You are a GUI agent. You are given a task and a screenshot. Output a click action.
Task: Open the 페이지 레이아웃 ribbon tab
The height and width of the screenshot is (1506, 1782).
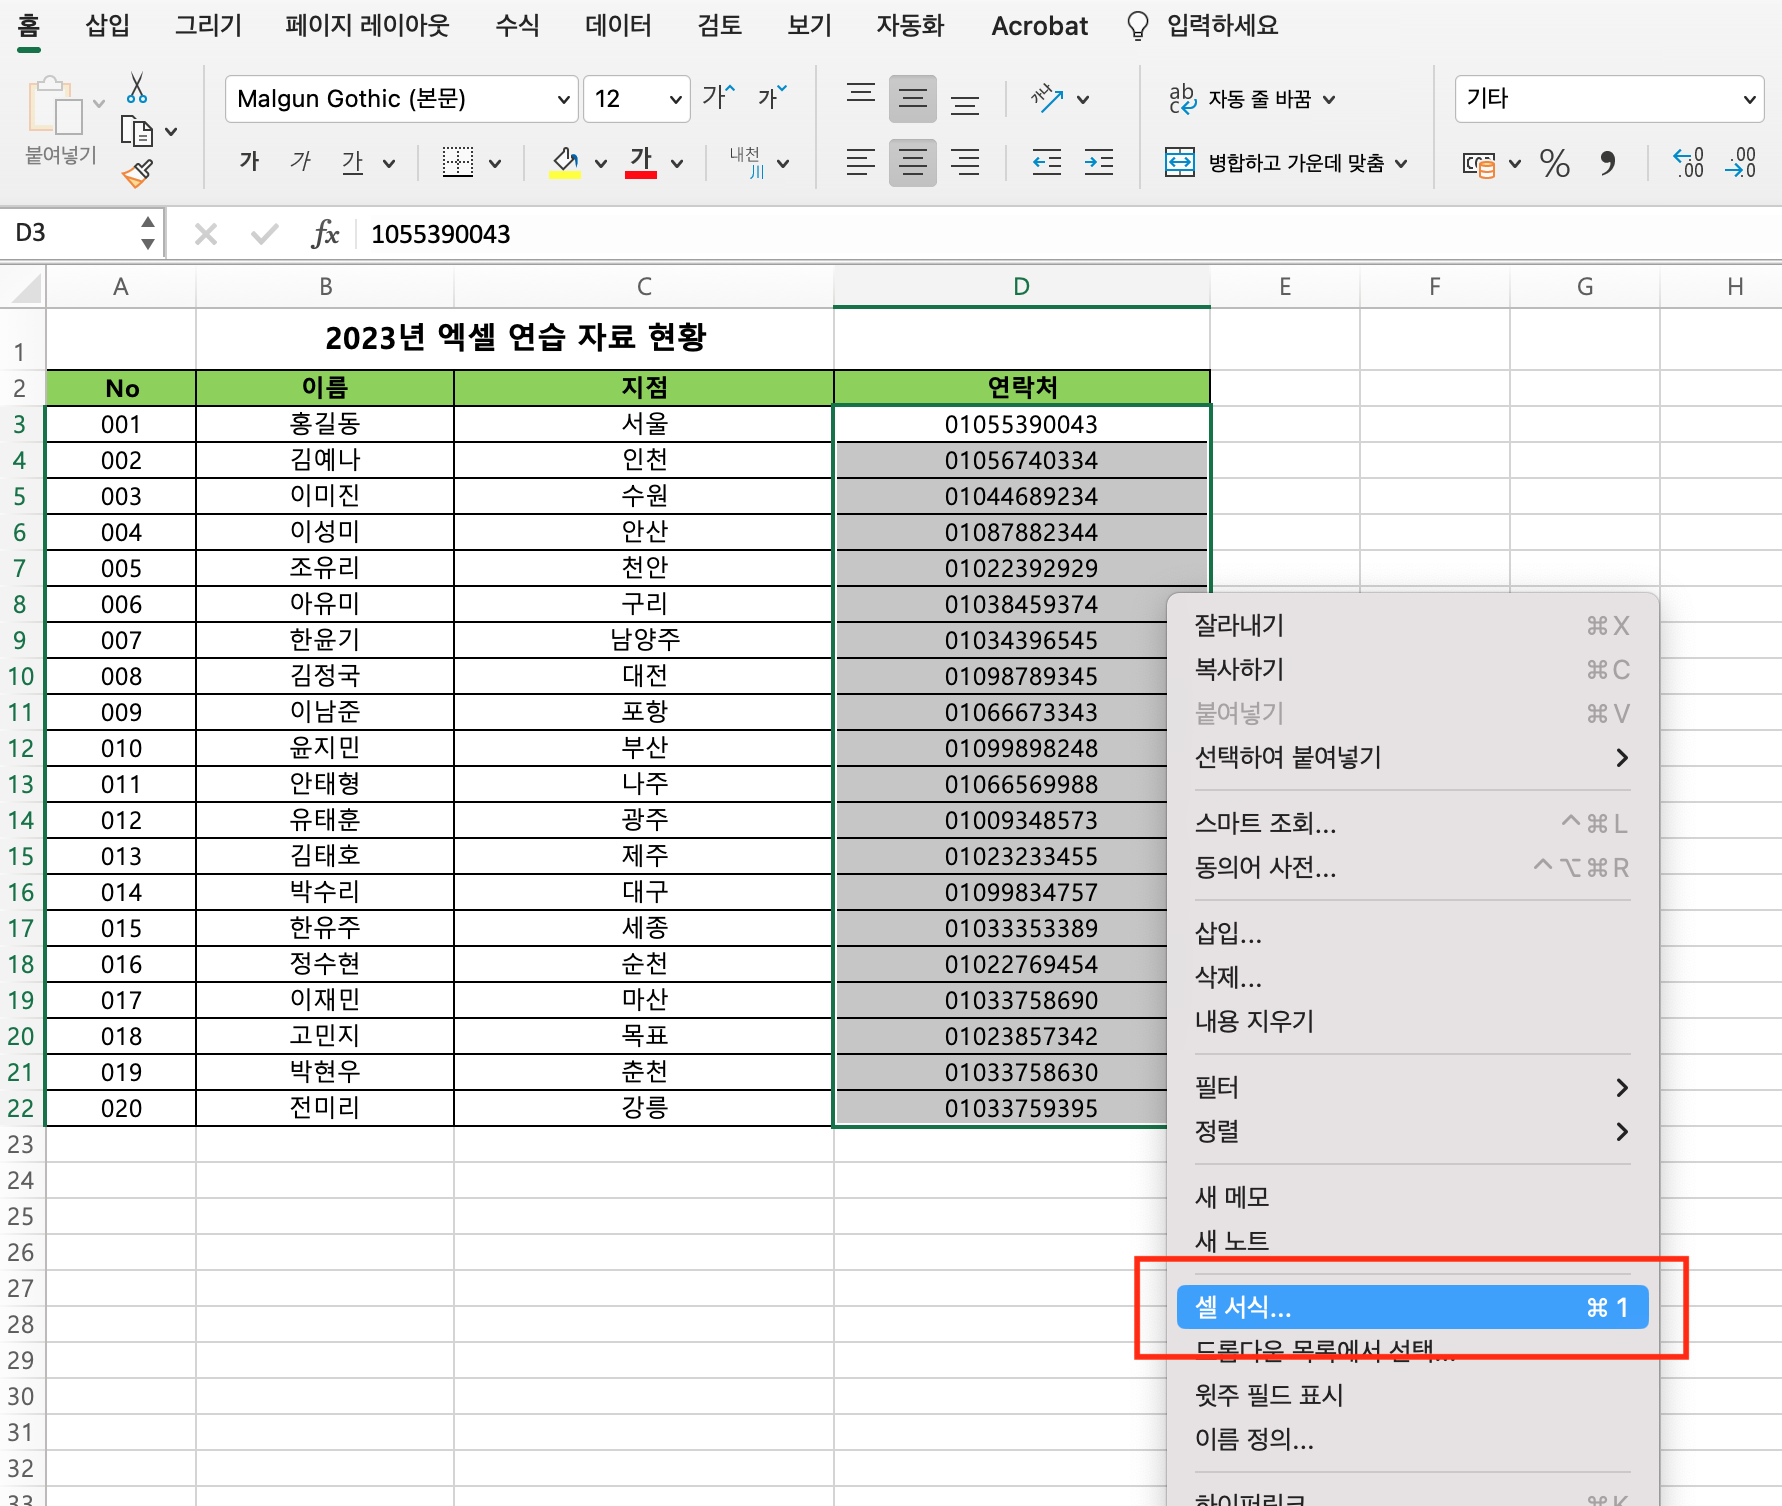tap(367, 25)
